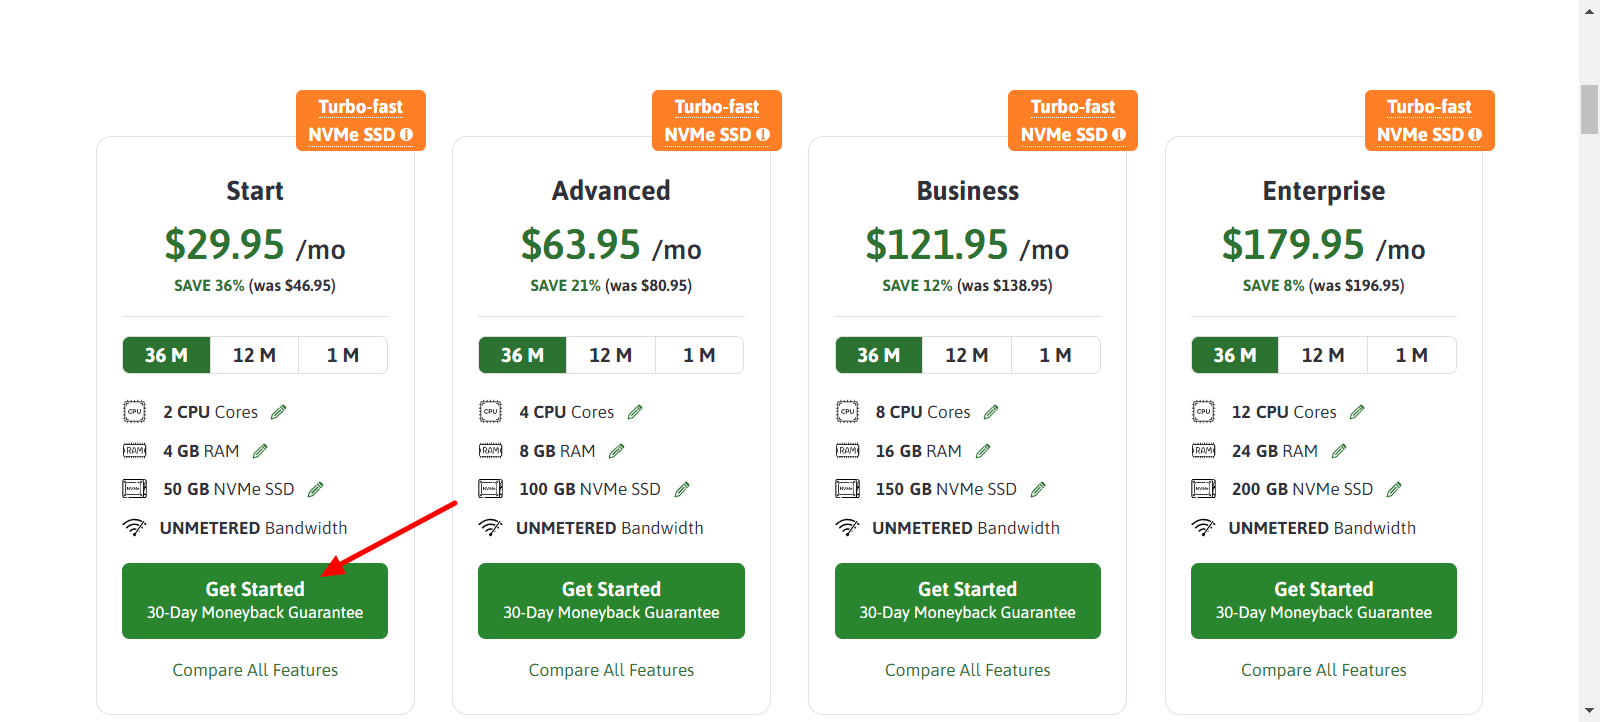This screenshot has width=1600, height=722.
Task: Choose 1 M term on Enterprise plan
Action: [x=1412, y=355]
